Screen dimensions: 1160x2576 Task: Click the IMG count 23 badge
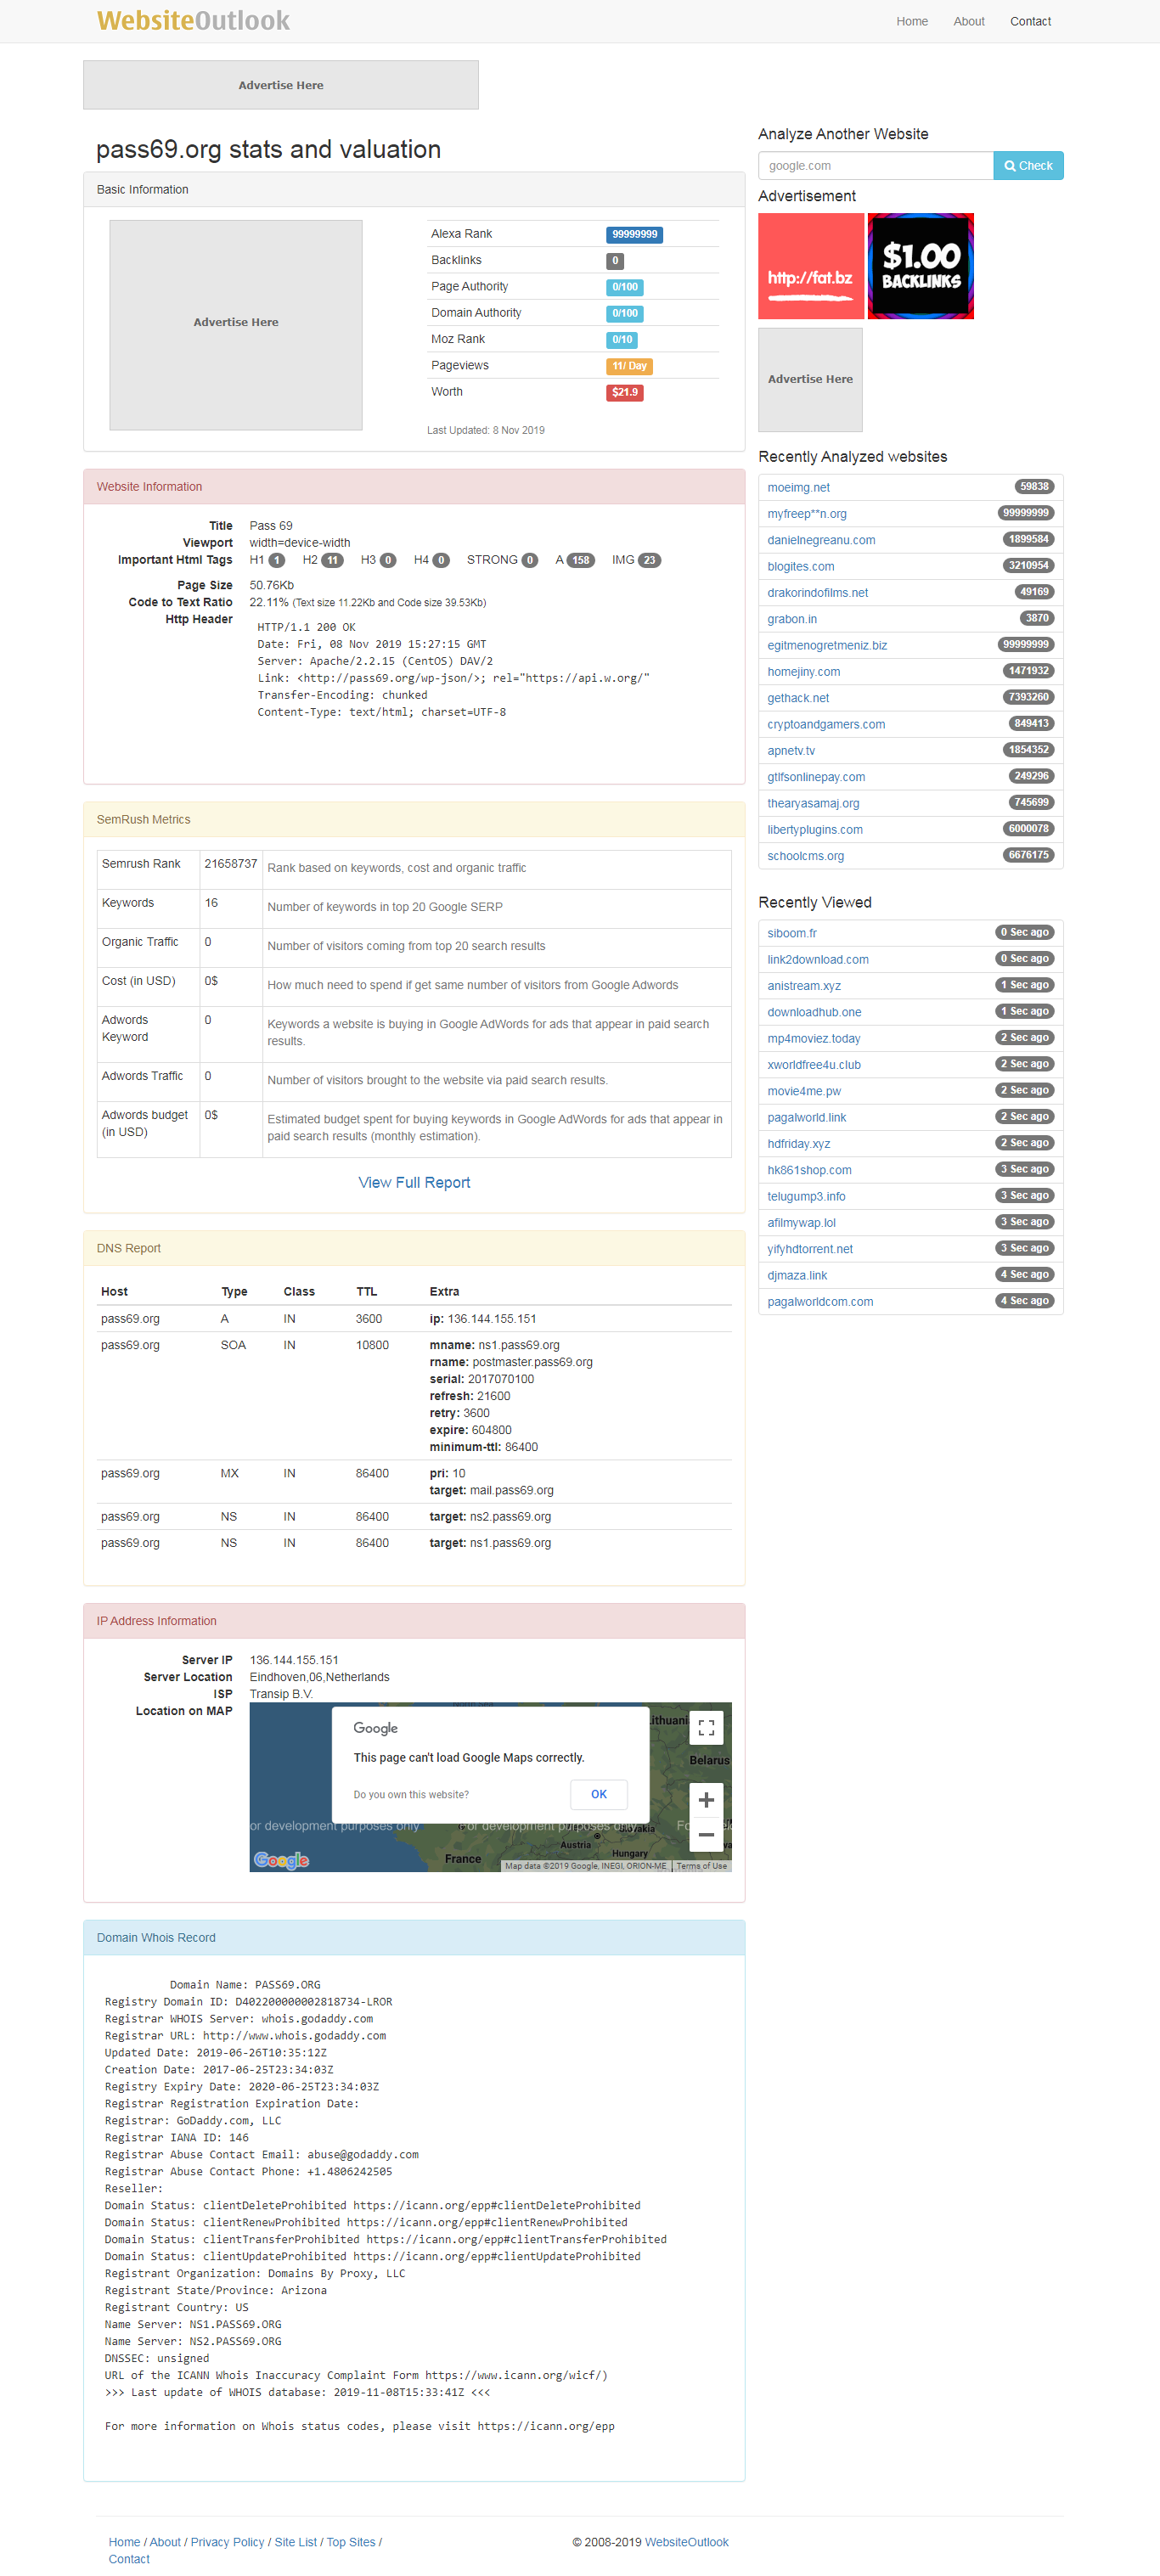pyautogui.click(x=649, y=560)
